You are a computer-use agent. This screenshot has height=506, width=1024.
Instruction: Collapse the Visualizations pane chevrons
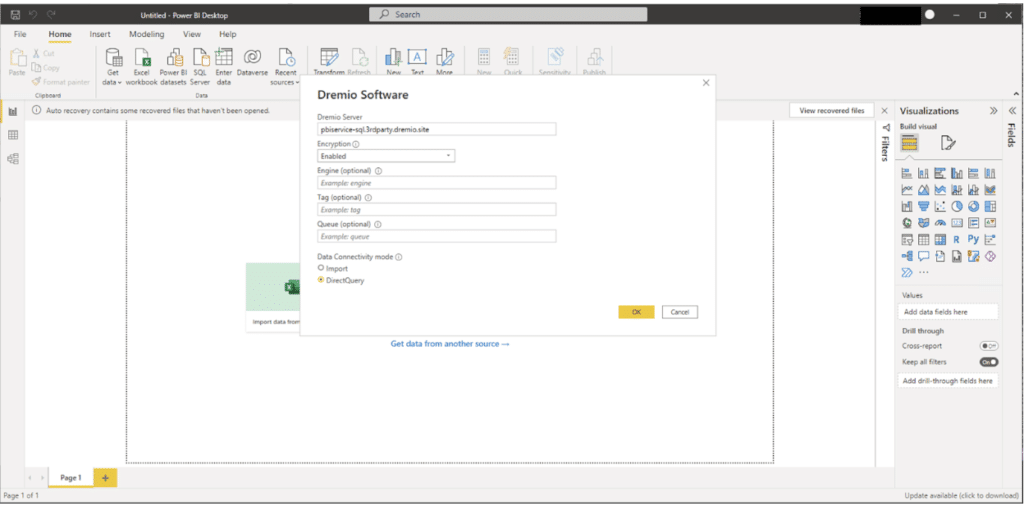pyautogui.click(x=994, y=111)
